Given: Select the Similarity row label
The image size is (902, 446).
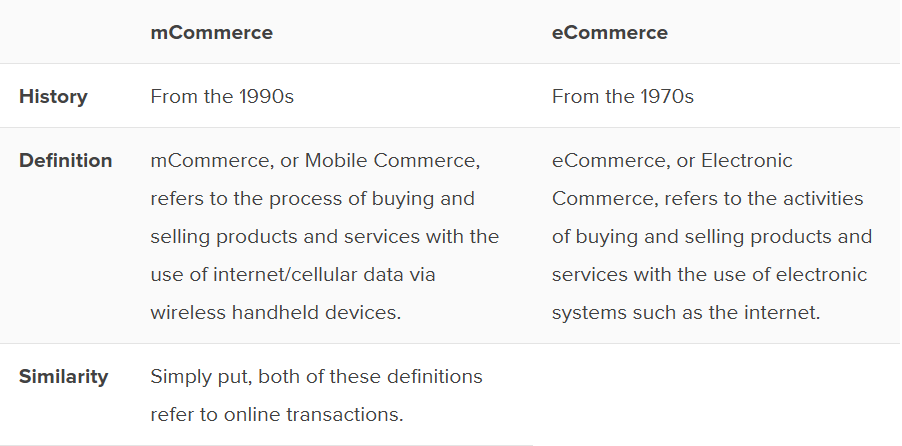Looking at the screenshot, I should point(64,377).
